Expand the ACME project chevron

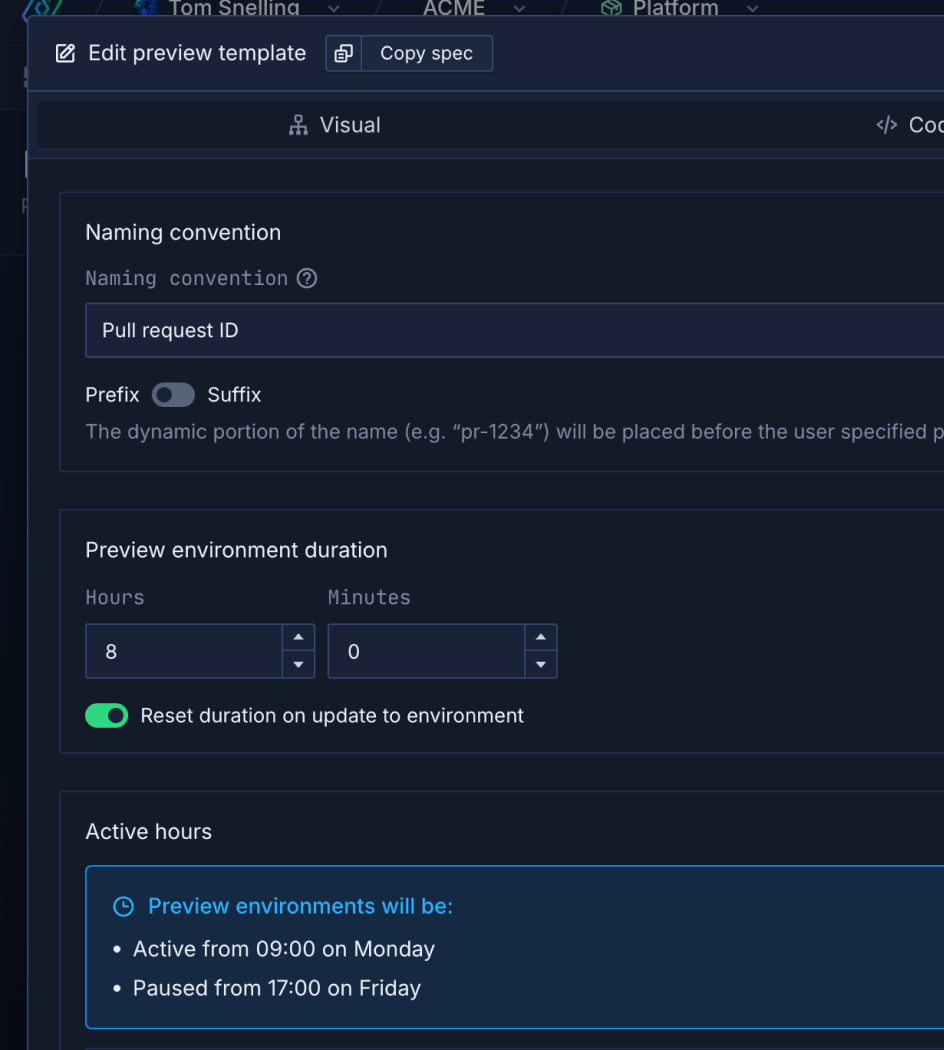[x=519, y=8]
